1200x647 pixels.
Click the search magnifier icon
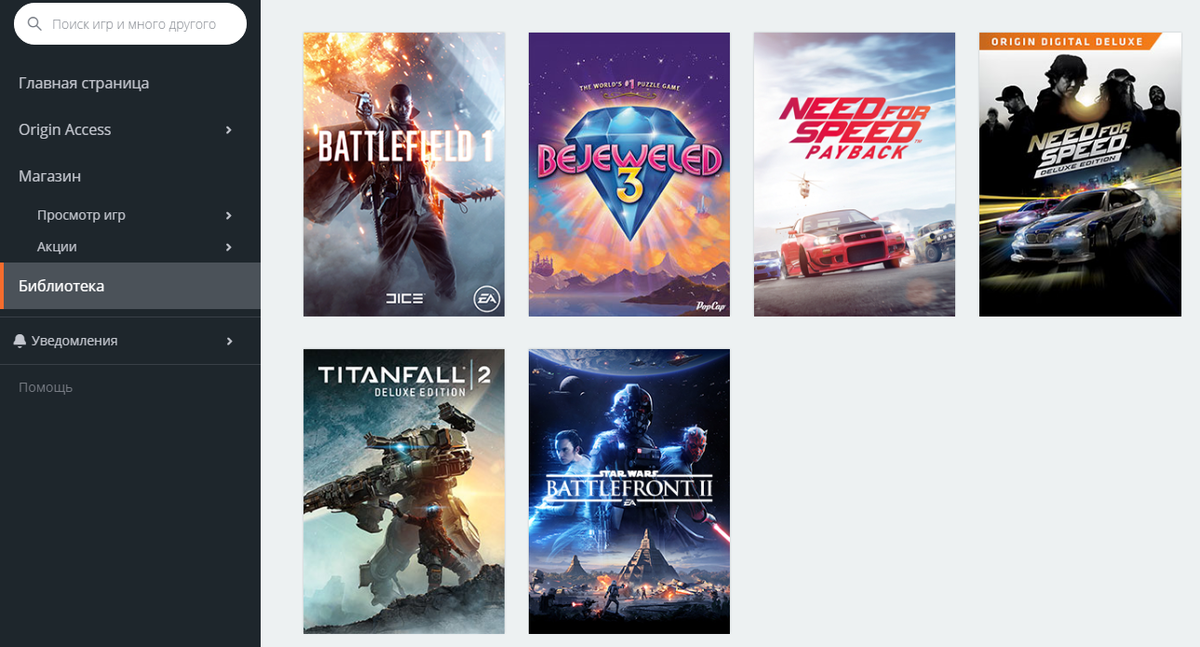pos(34,24)
